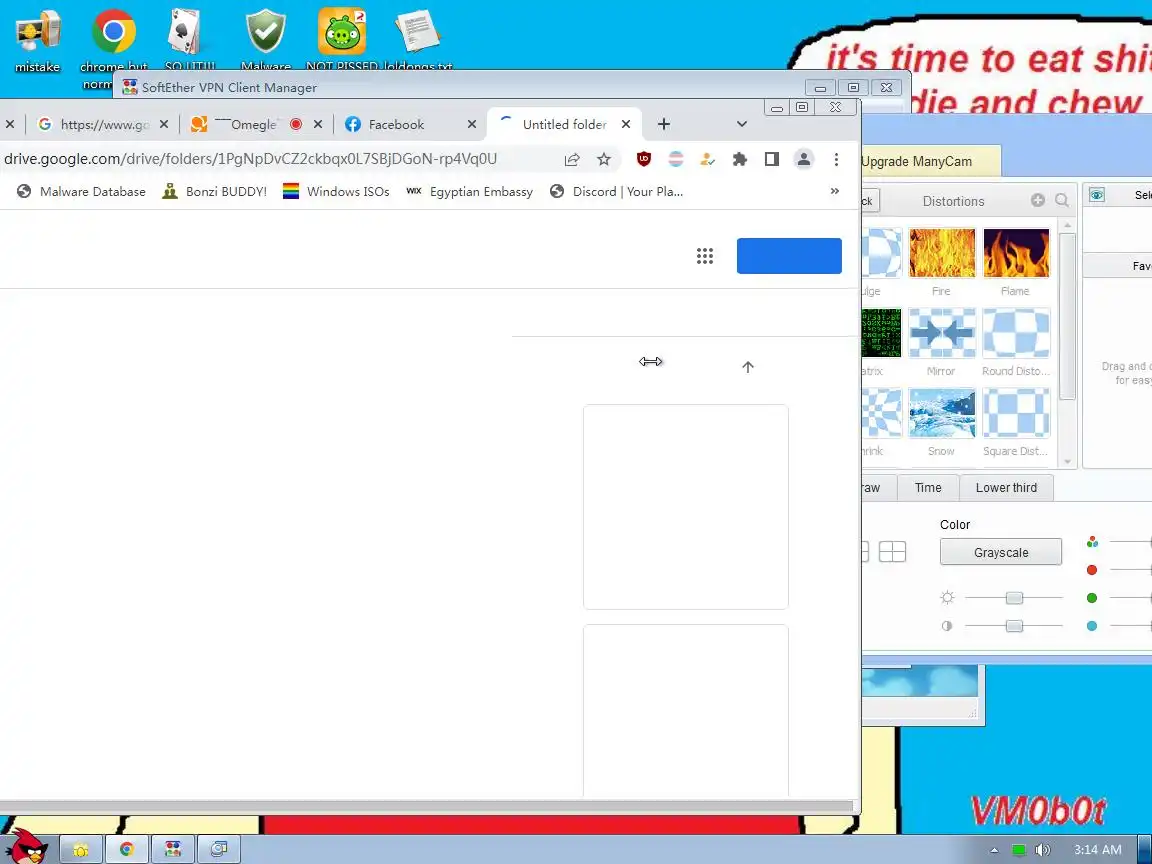Open Discord bookmark
This screenshot has width=1152, height=864.
(616, 191)
